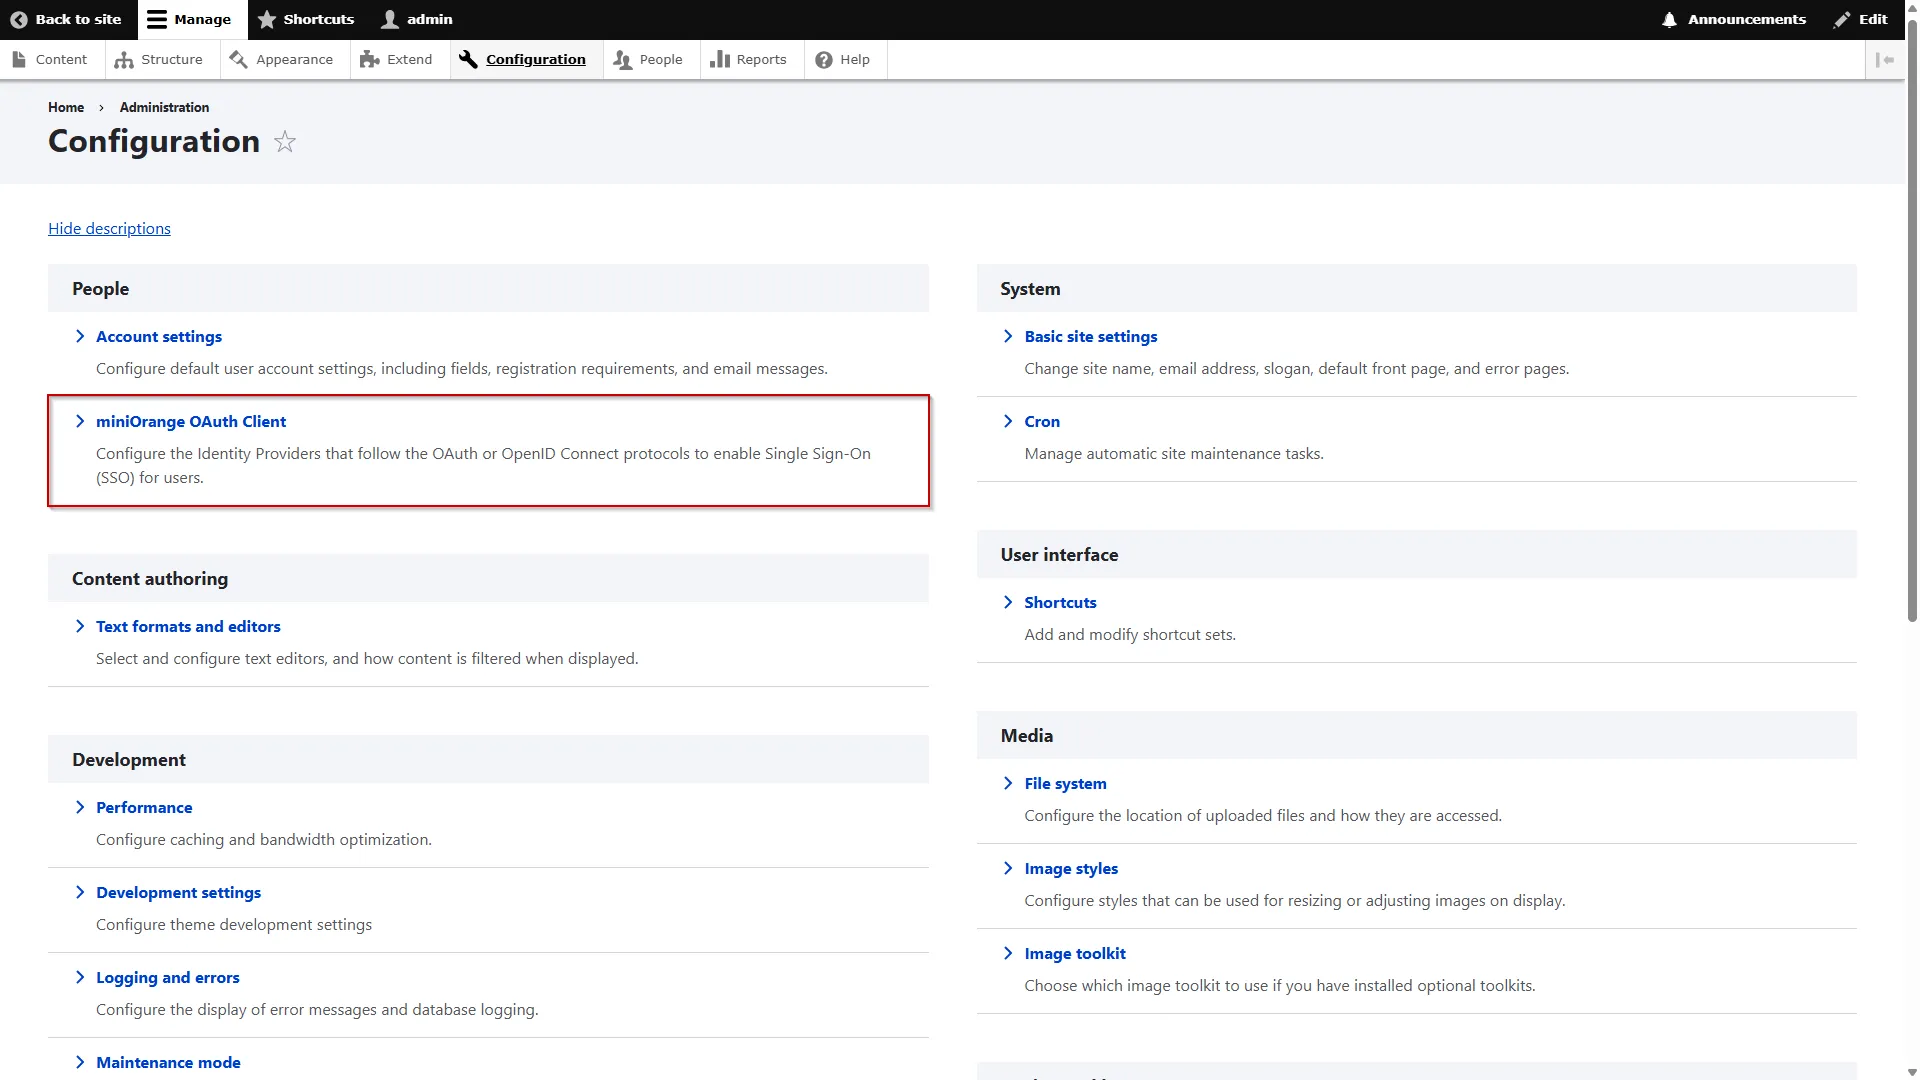Open the Help menu tab
Screen dimensions: 1920x1080
tap(845, 59)
